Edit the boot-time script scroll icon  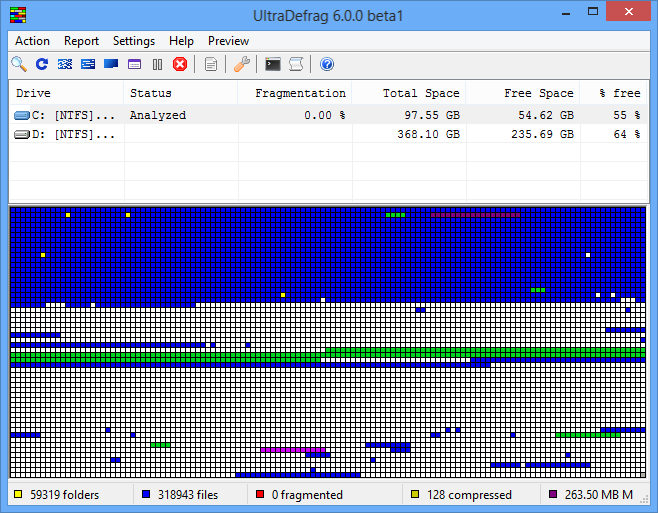click(296, 64)
